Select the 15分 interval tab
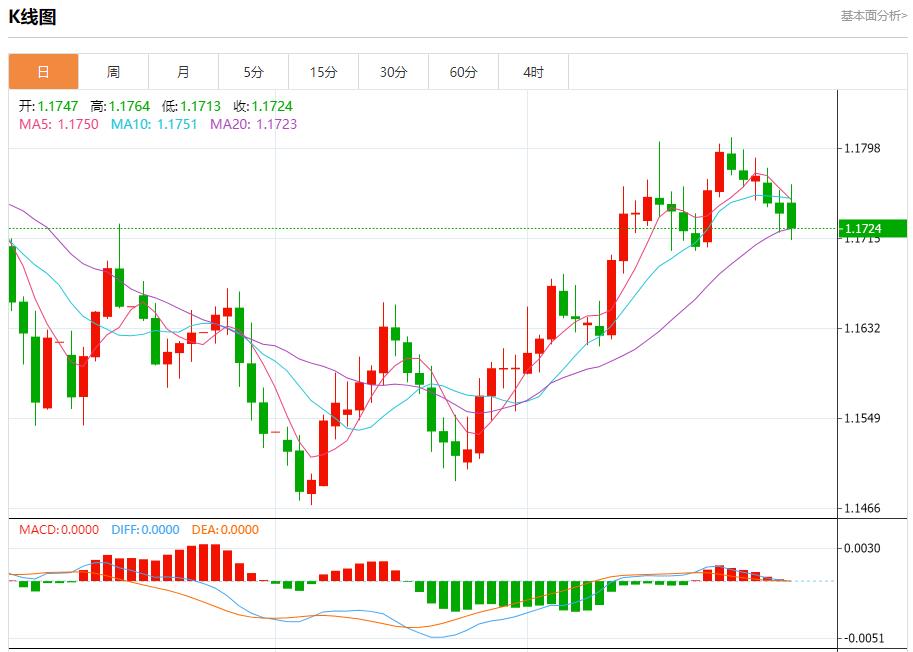Viewport: 913px width, 652px height. pyautogui.click(x=323, y=72)
